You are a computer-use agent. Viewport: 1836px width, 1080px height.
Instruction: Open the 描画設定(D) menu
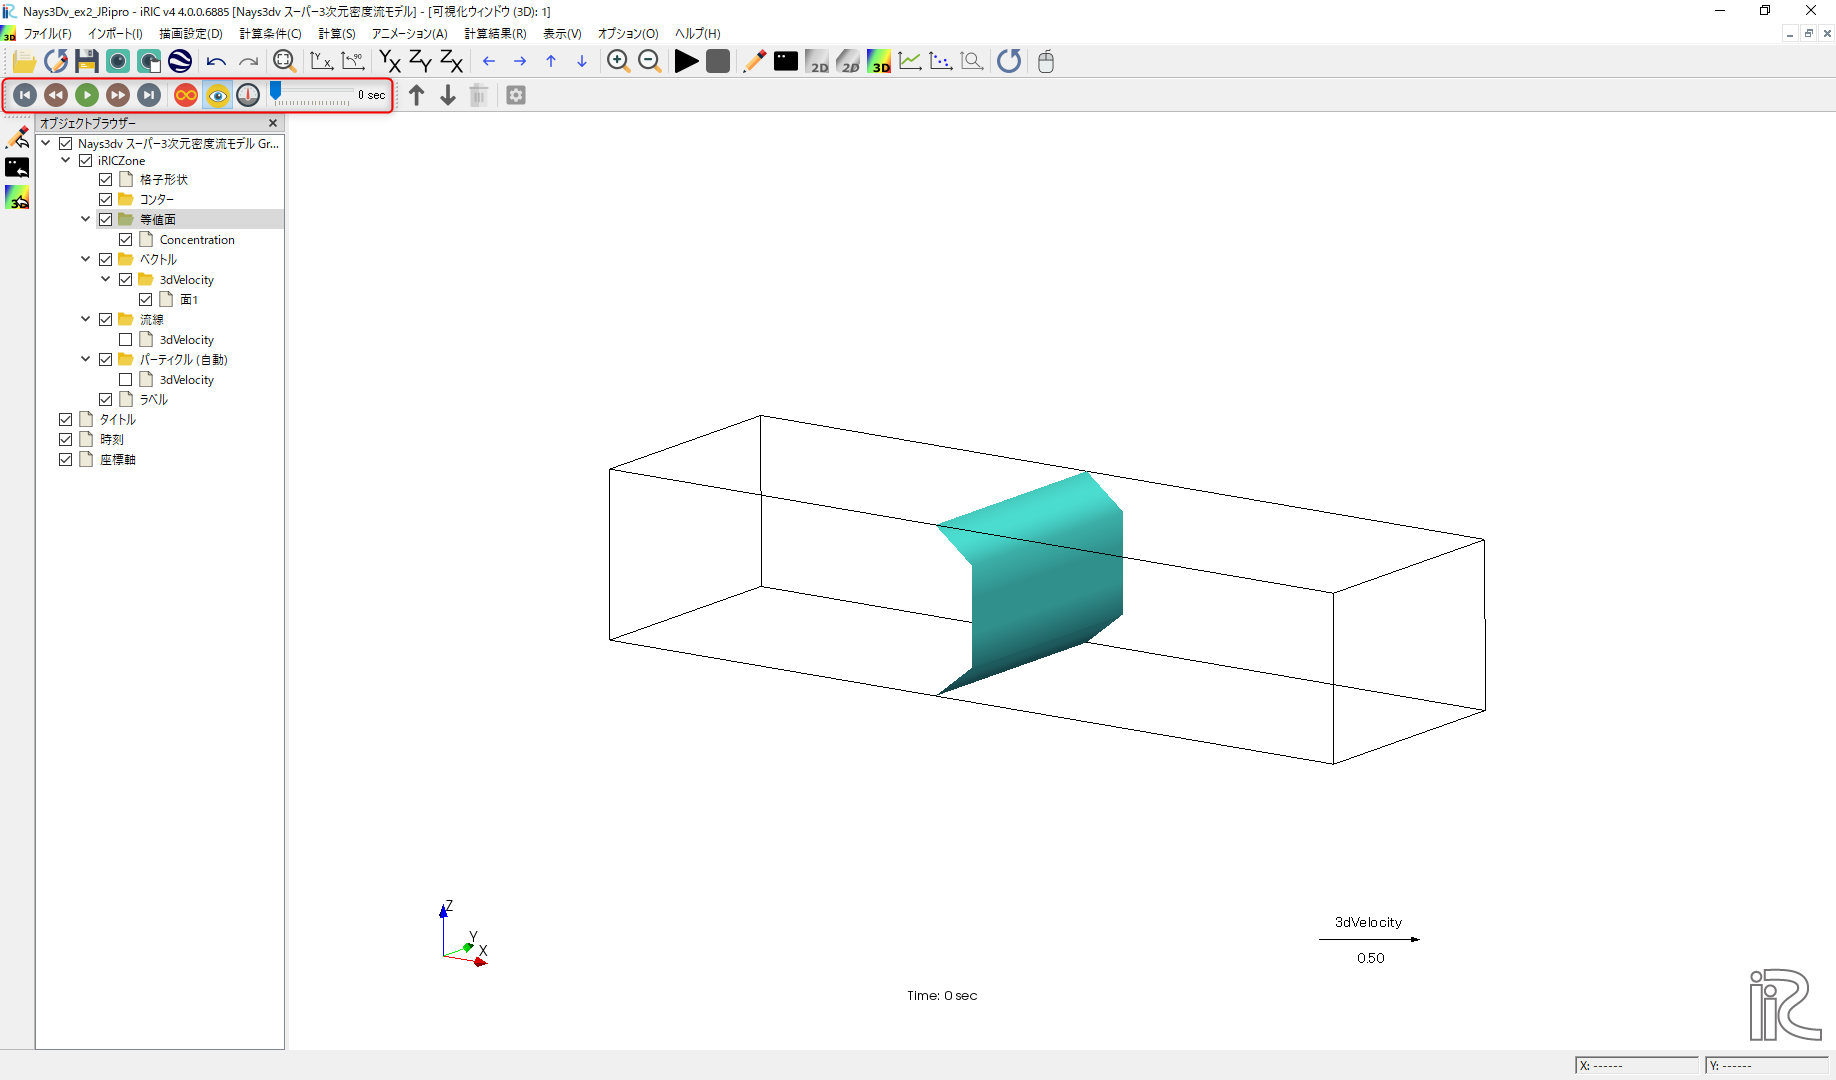(191, 34)
